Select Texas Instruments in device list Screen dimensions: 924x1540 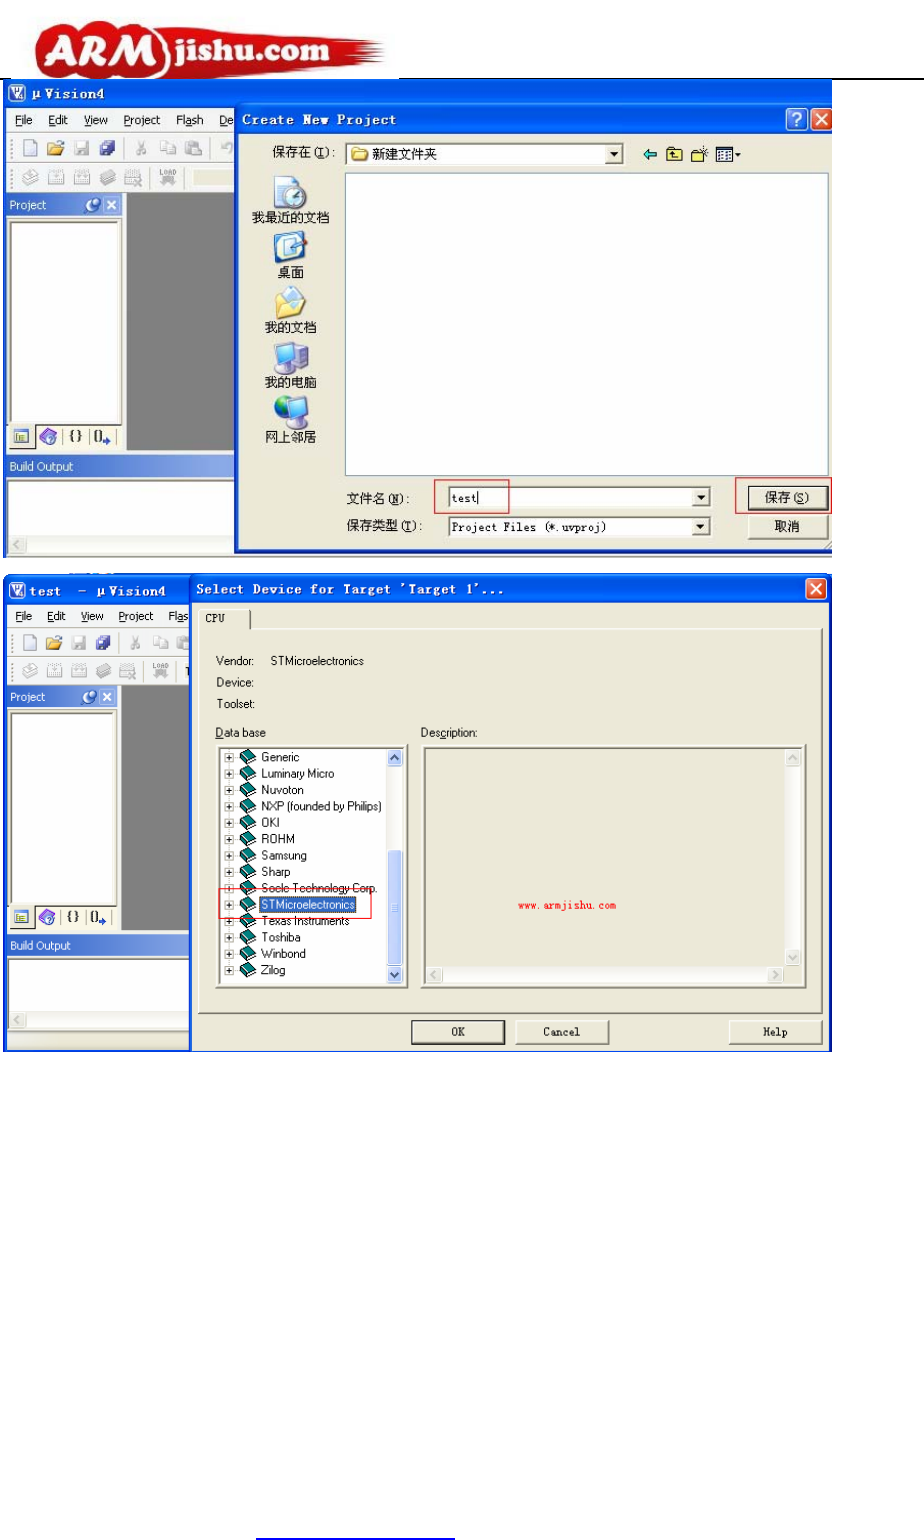point(305,921)
